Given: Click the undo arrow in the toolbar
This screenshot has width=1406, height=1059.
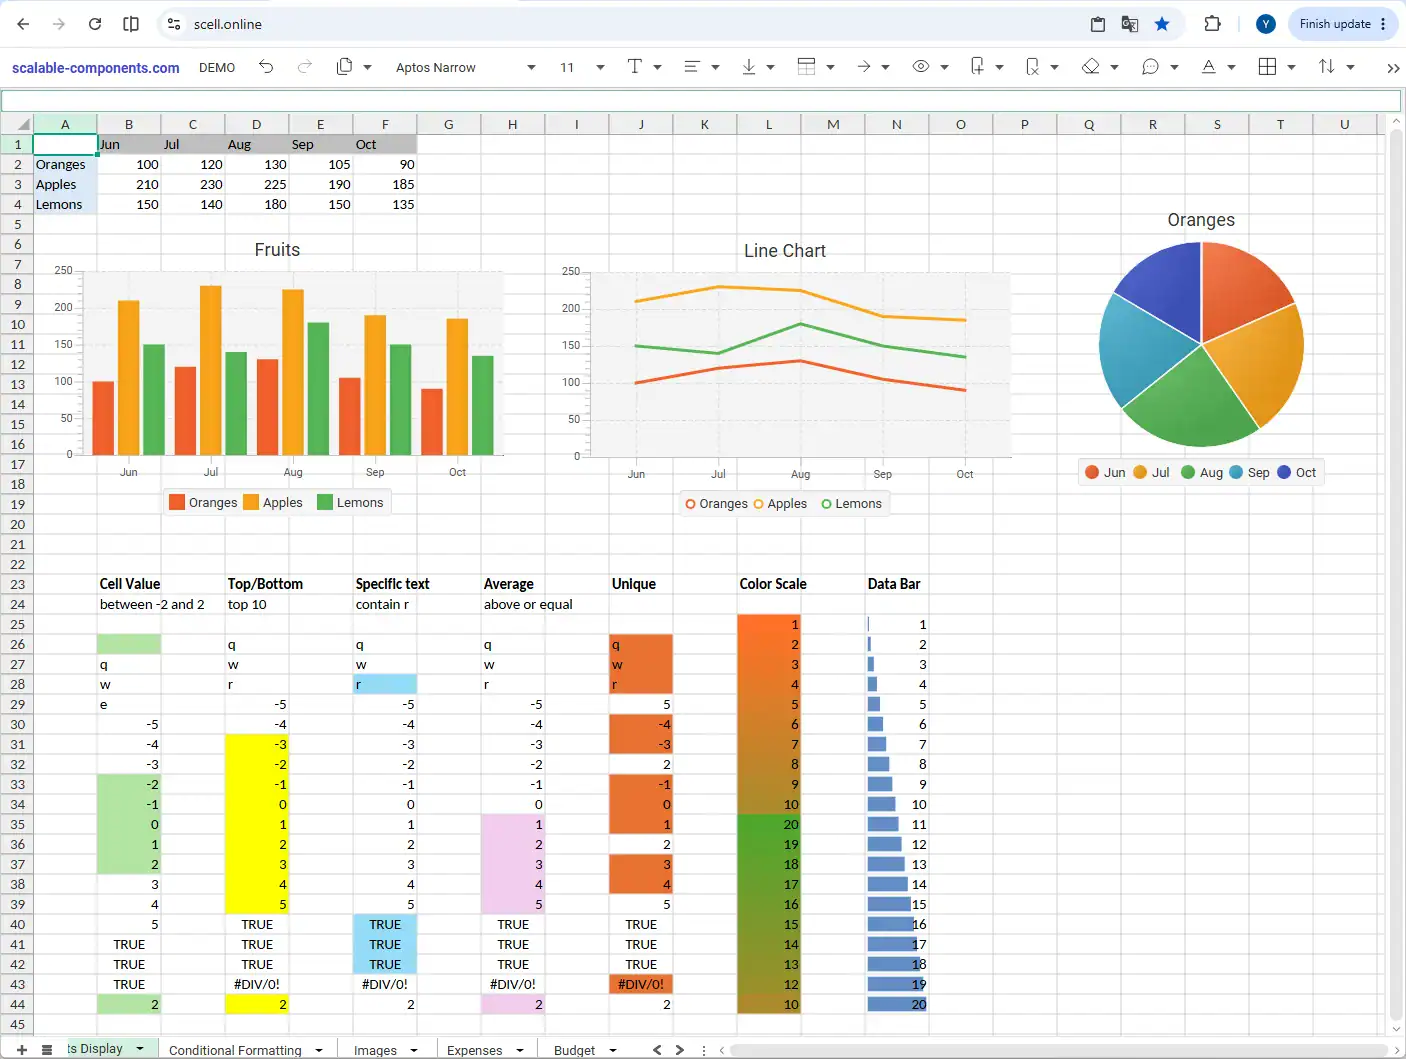Looking at the screenshot, I should 265,67.
